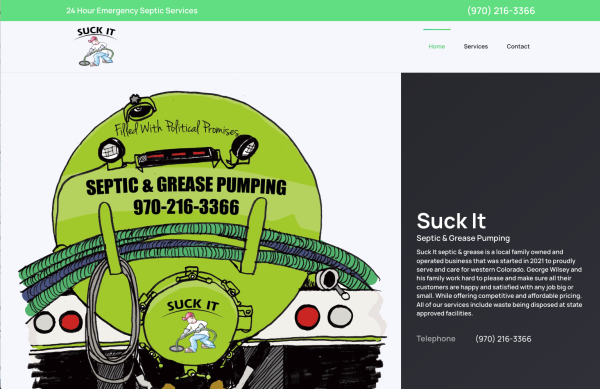Click the company description paragraph
Screen dimensions: 600x389
coord(499,283)
